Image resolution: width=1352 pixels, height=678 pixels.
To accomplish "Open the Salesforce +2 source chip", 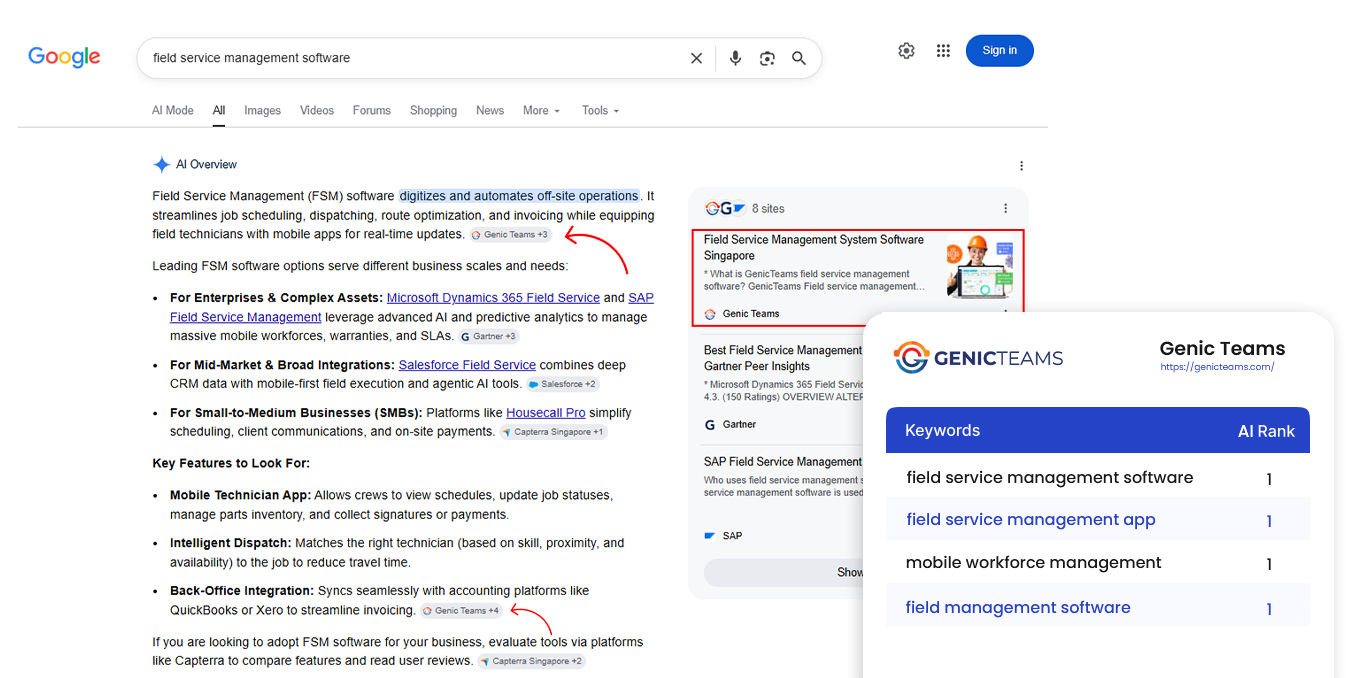I will (562, 384).
